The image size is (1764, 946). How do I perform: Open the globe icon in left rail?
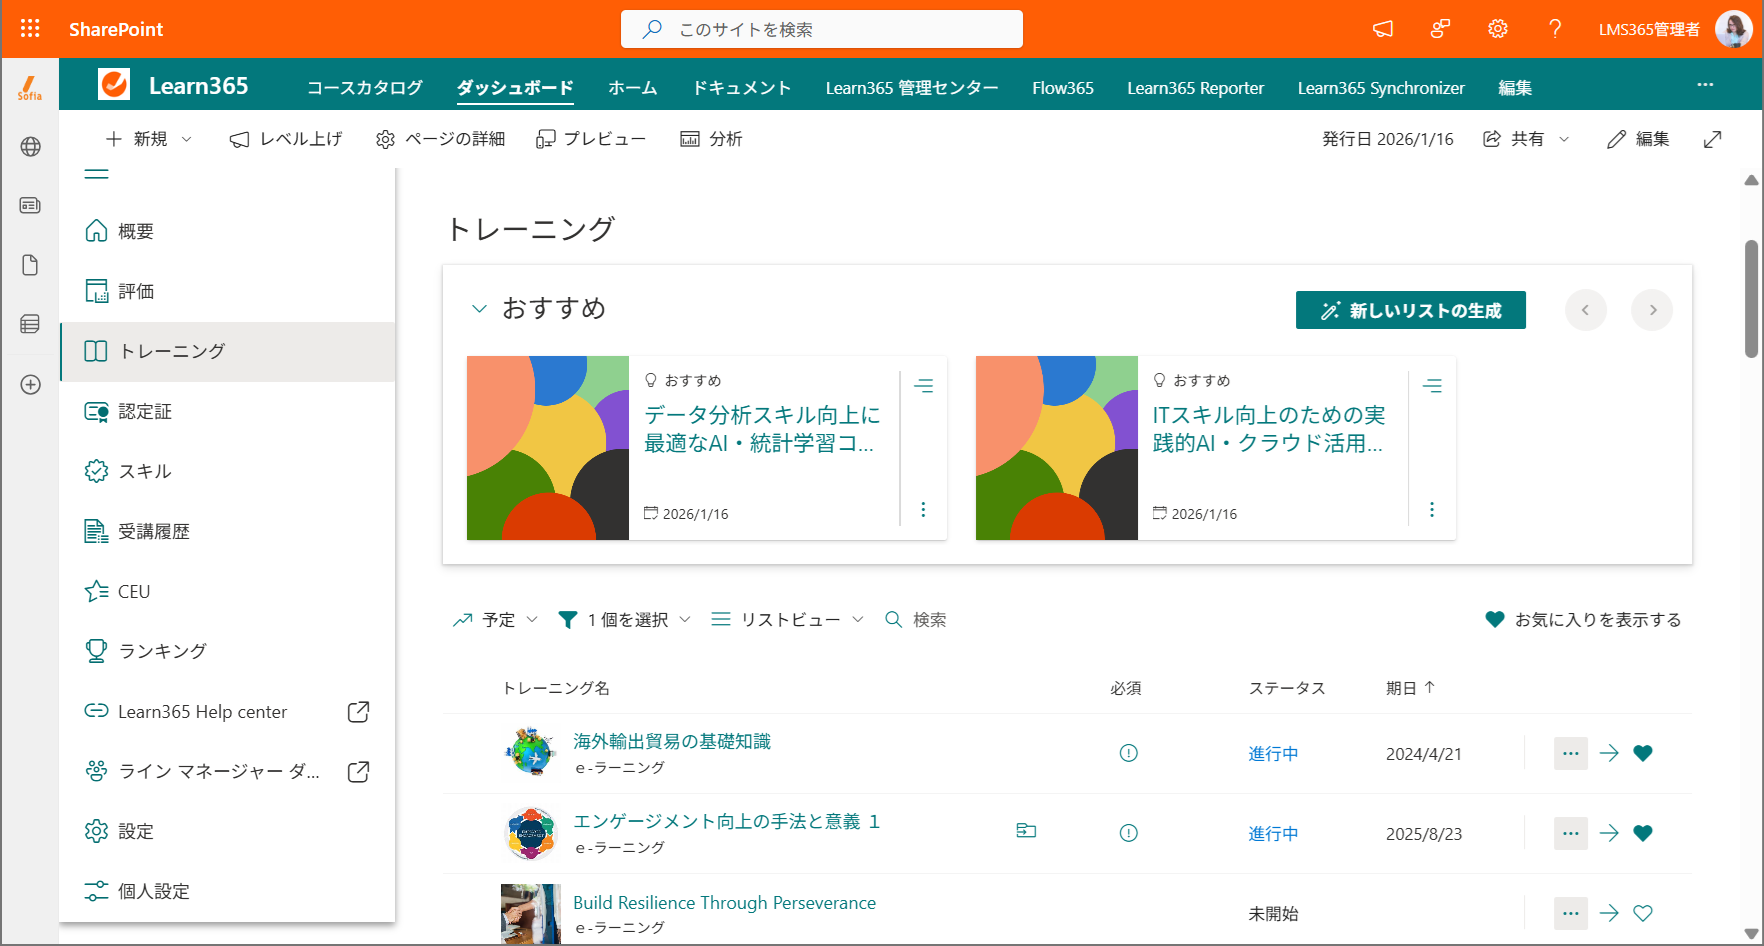click(x=30, y=147)
